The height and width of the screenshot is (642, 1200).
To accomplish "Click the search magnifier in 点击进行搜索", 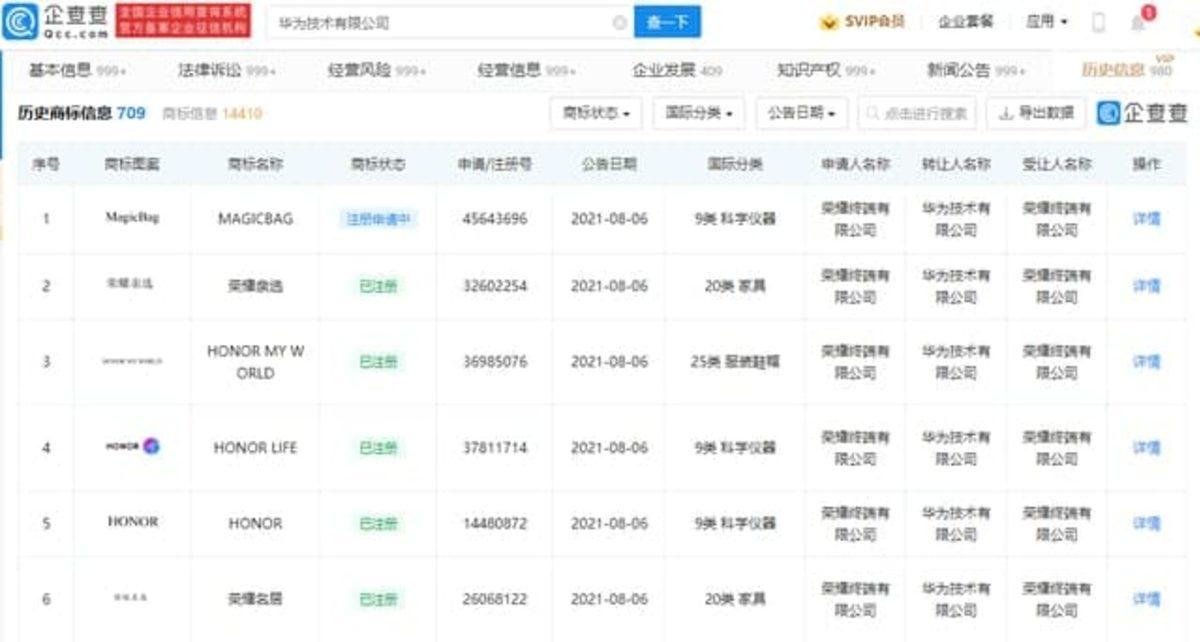I will coord(872,114).
